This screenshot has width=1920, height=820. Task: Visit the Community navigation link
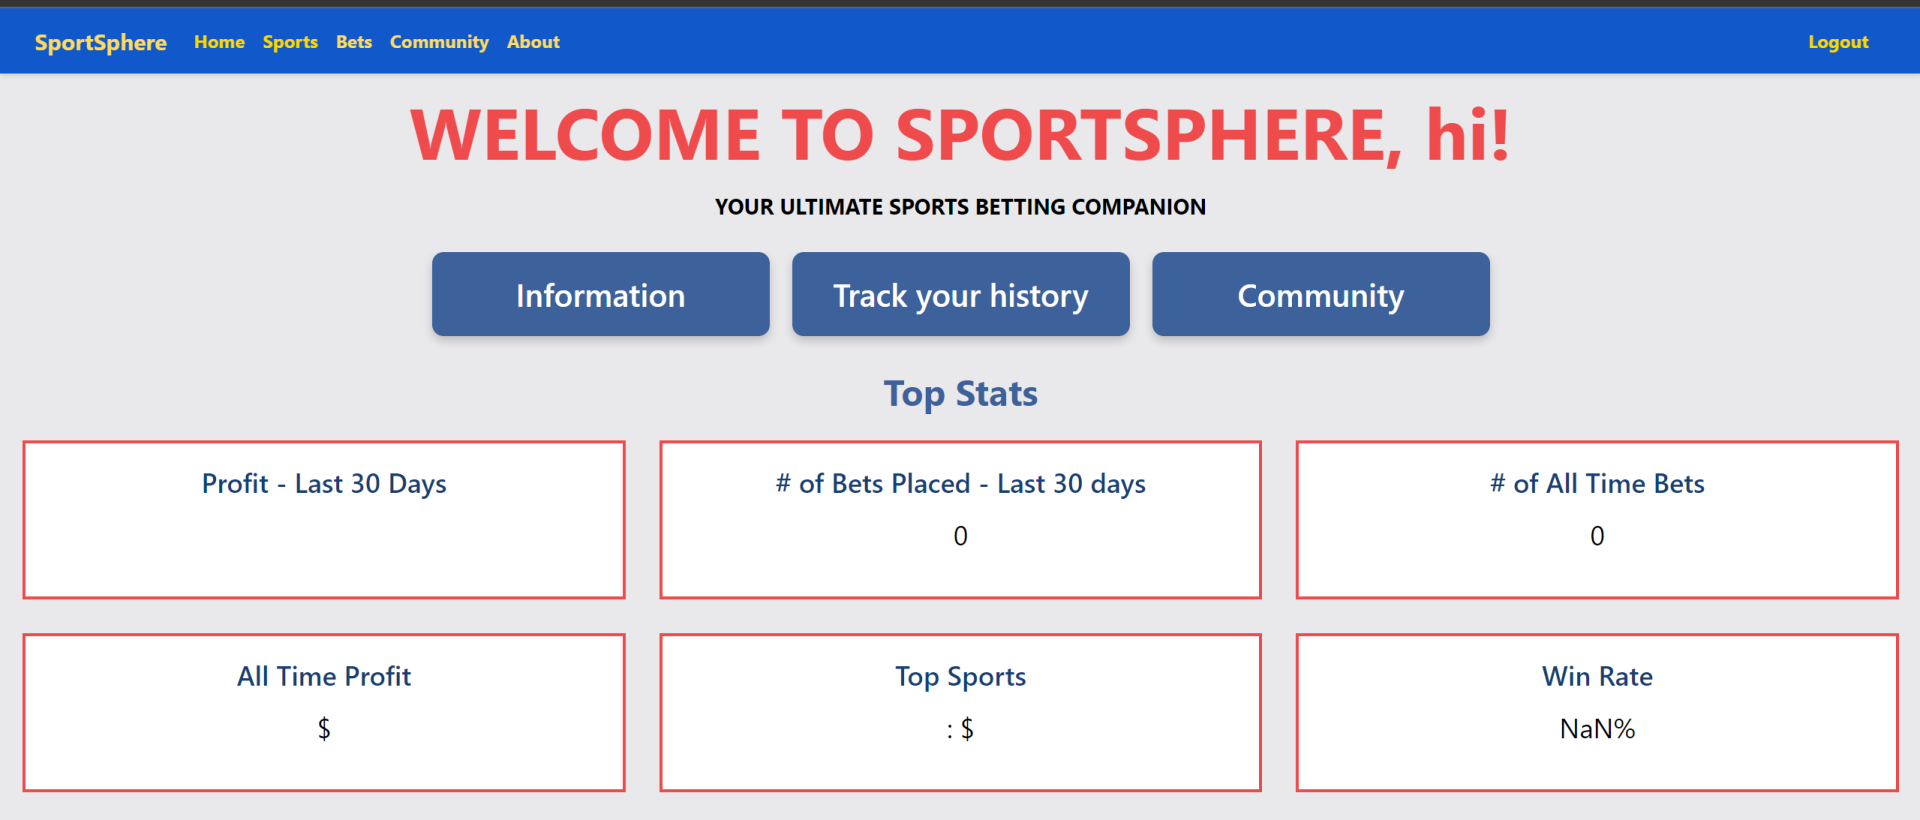(x=439, y=42)
